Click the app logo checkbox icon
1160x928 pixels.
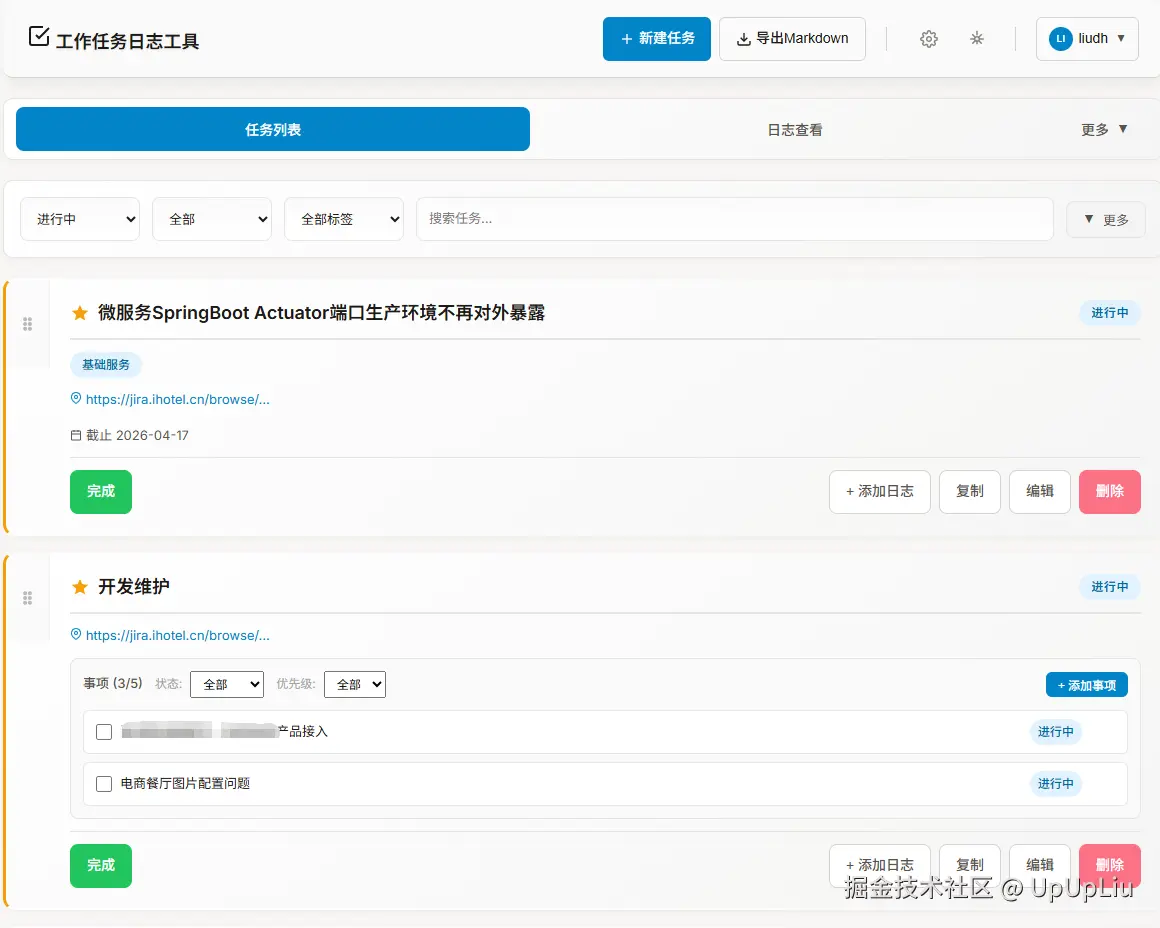pos(38,36)
